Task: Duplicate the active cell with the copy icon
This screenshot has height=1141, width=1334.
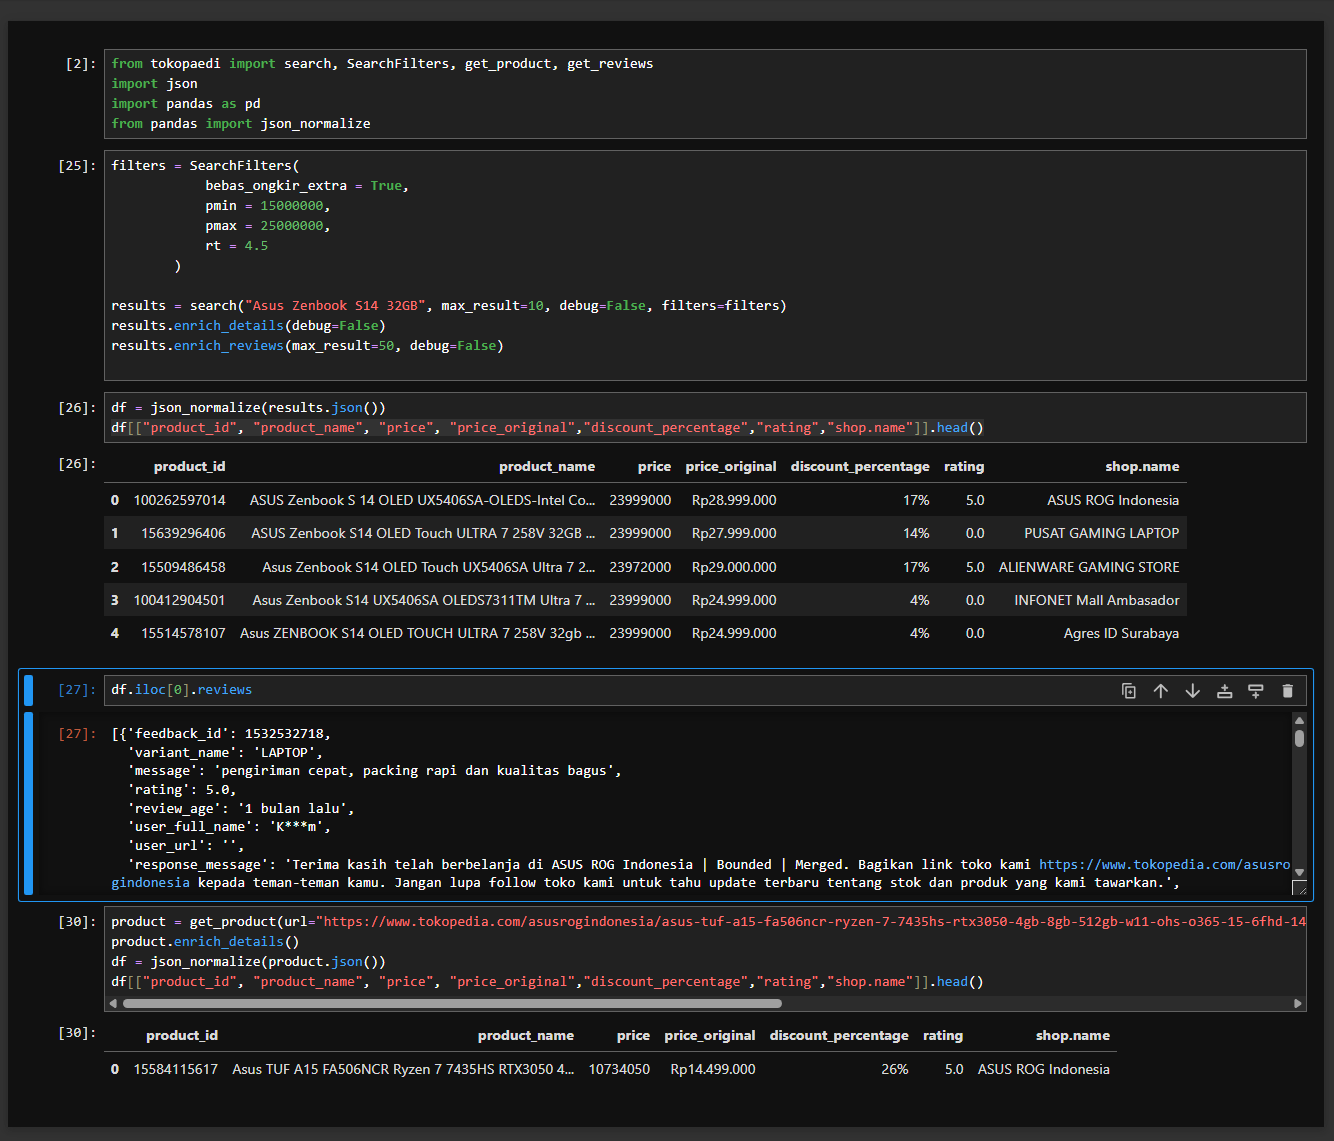Action: click(1129, 691)
